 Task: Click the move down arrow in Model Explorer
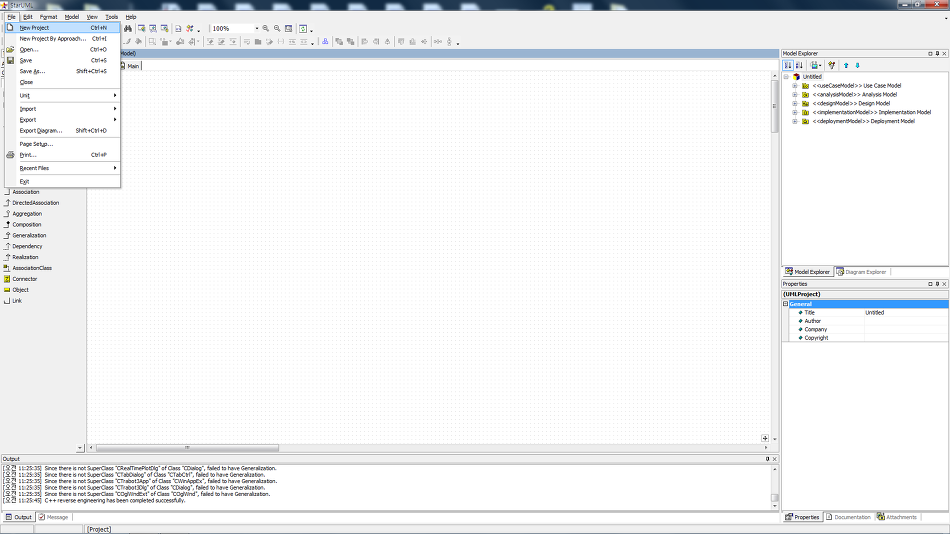(x=857, y=65)
